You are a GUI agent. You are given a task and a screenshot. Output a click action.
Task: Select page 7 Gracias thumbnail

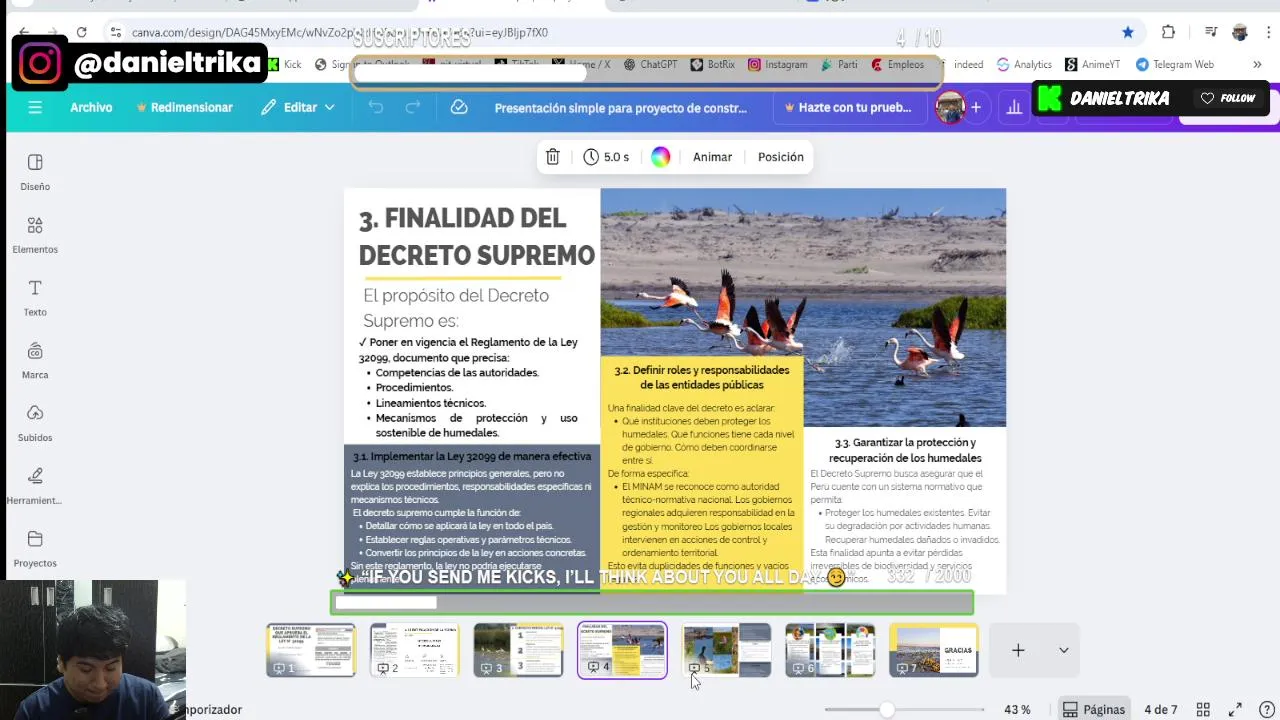click(934, 650)
